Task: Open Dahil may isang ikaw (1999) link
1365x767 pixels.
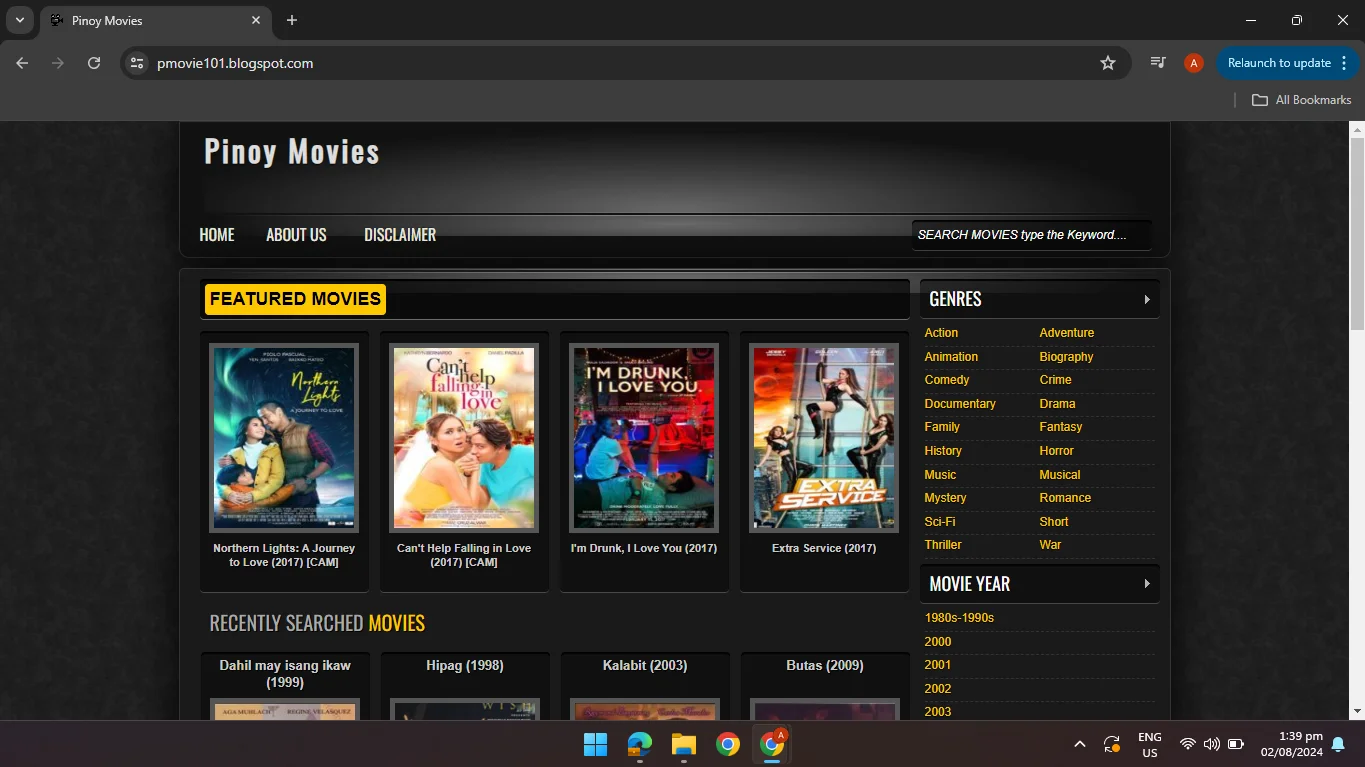Action: click(x=285, y=673)
